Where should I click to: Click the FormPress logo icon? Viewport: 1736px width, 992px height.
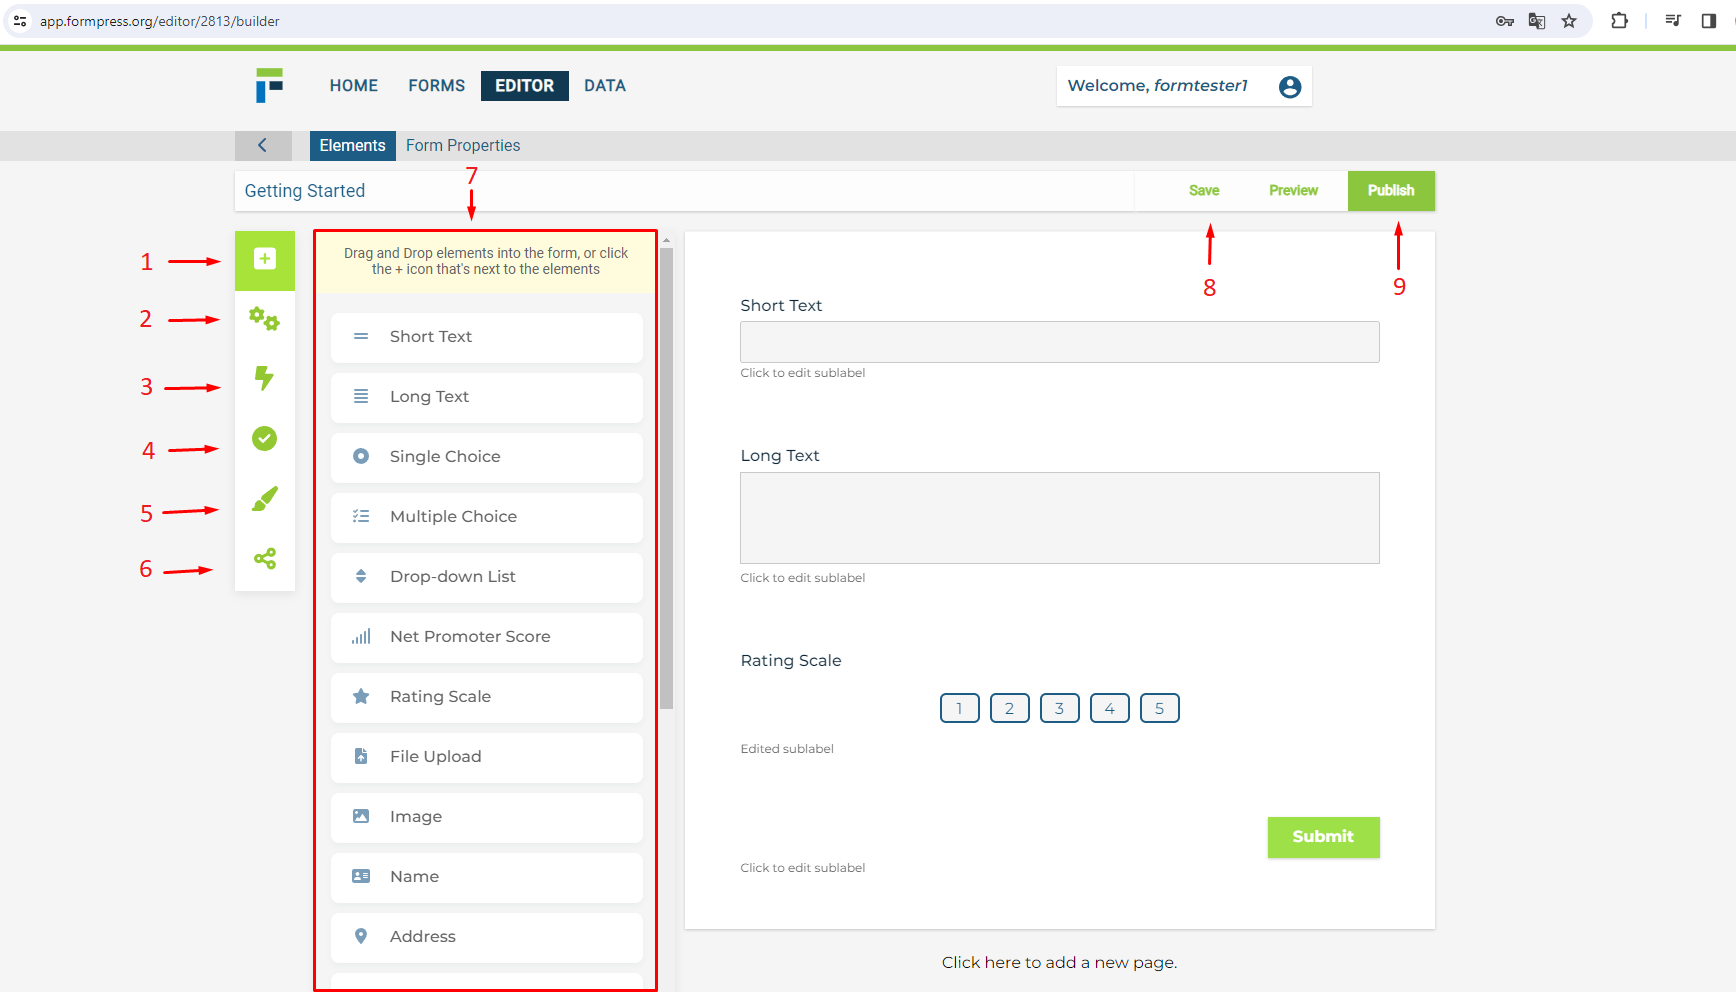click(269, 85)
